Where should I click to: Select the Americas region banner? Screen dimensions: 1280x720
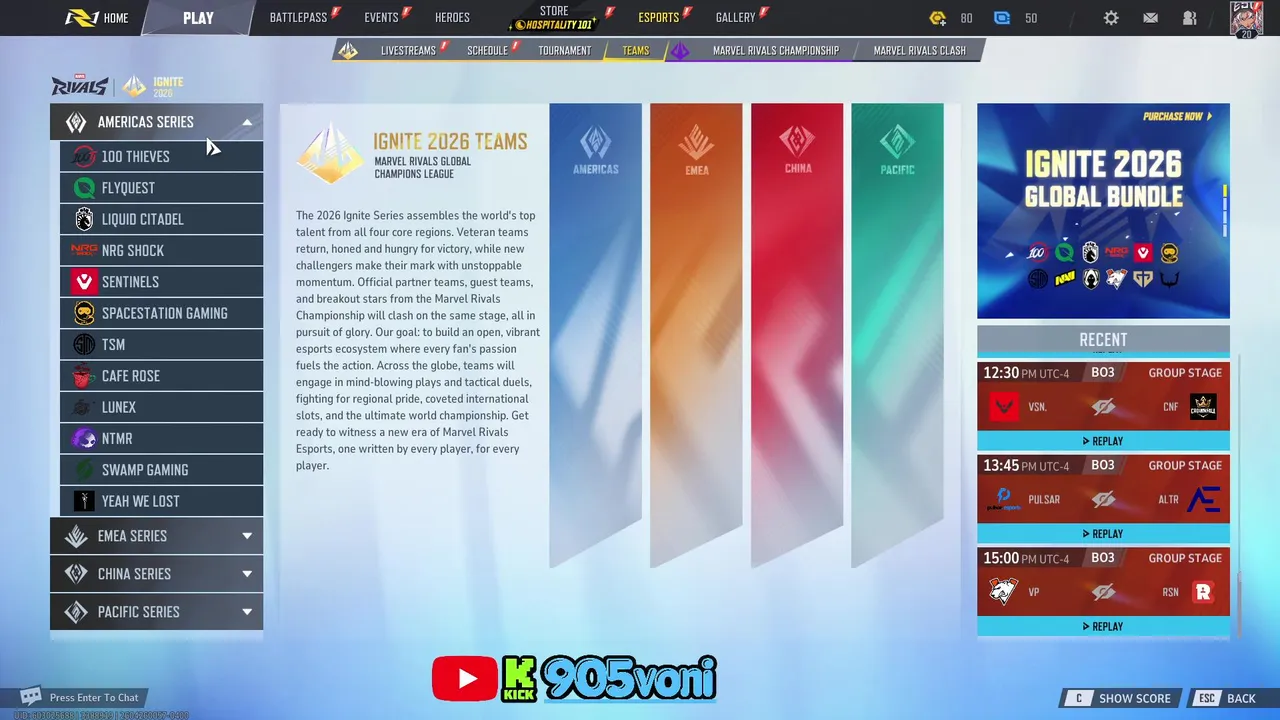tap(595, 335)
